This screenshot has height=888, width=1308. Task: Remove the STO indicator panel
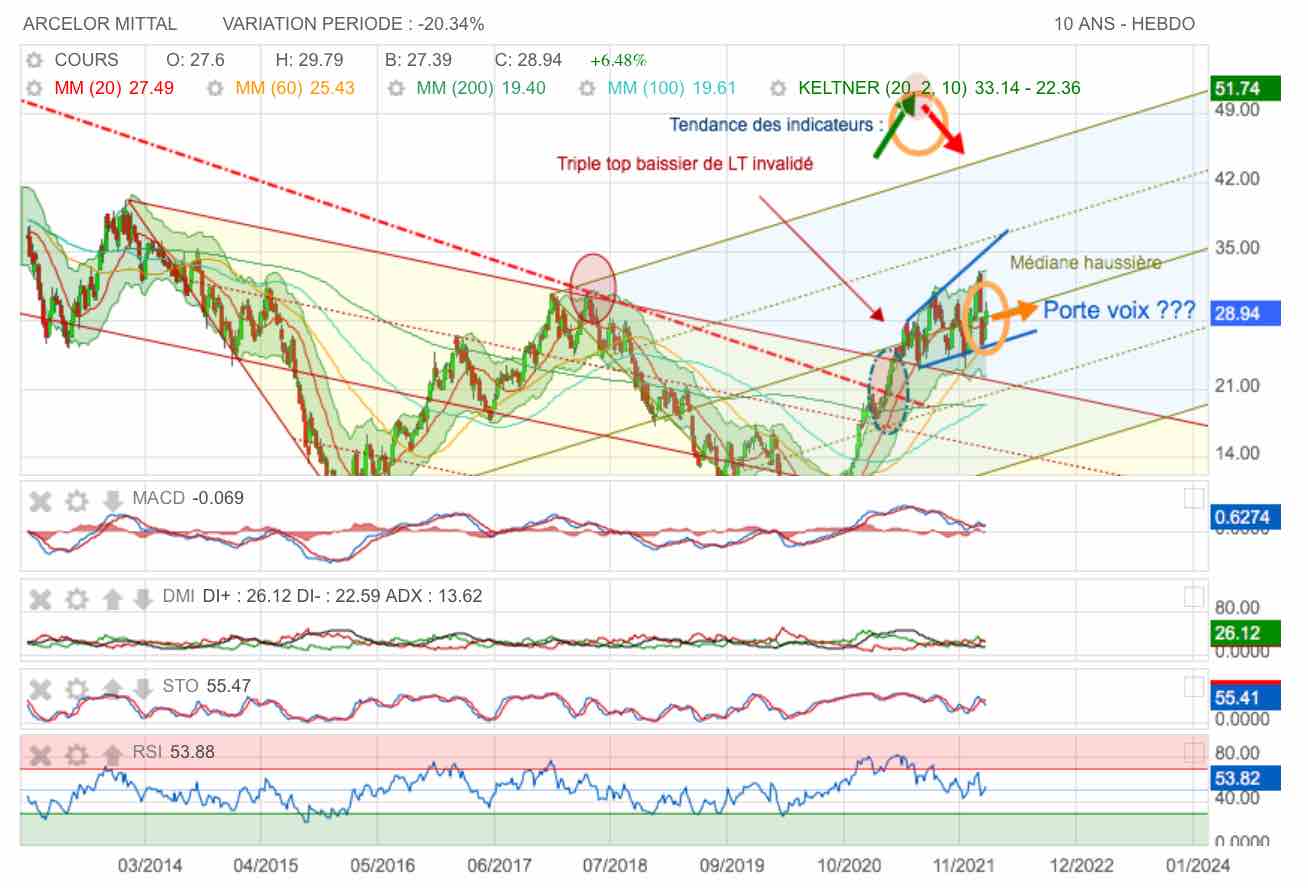(40, 688)
